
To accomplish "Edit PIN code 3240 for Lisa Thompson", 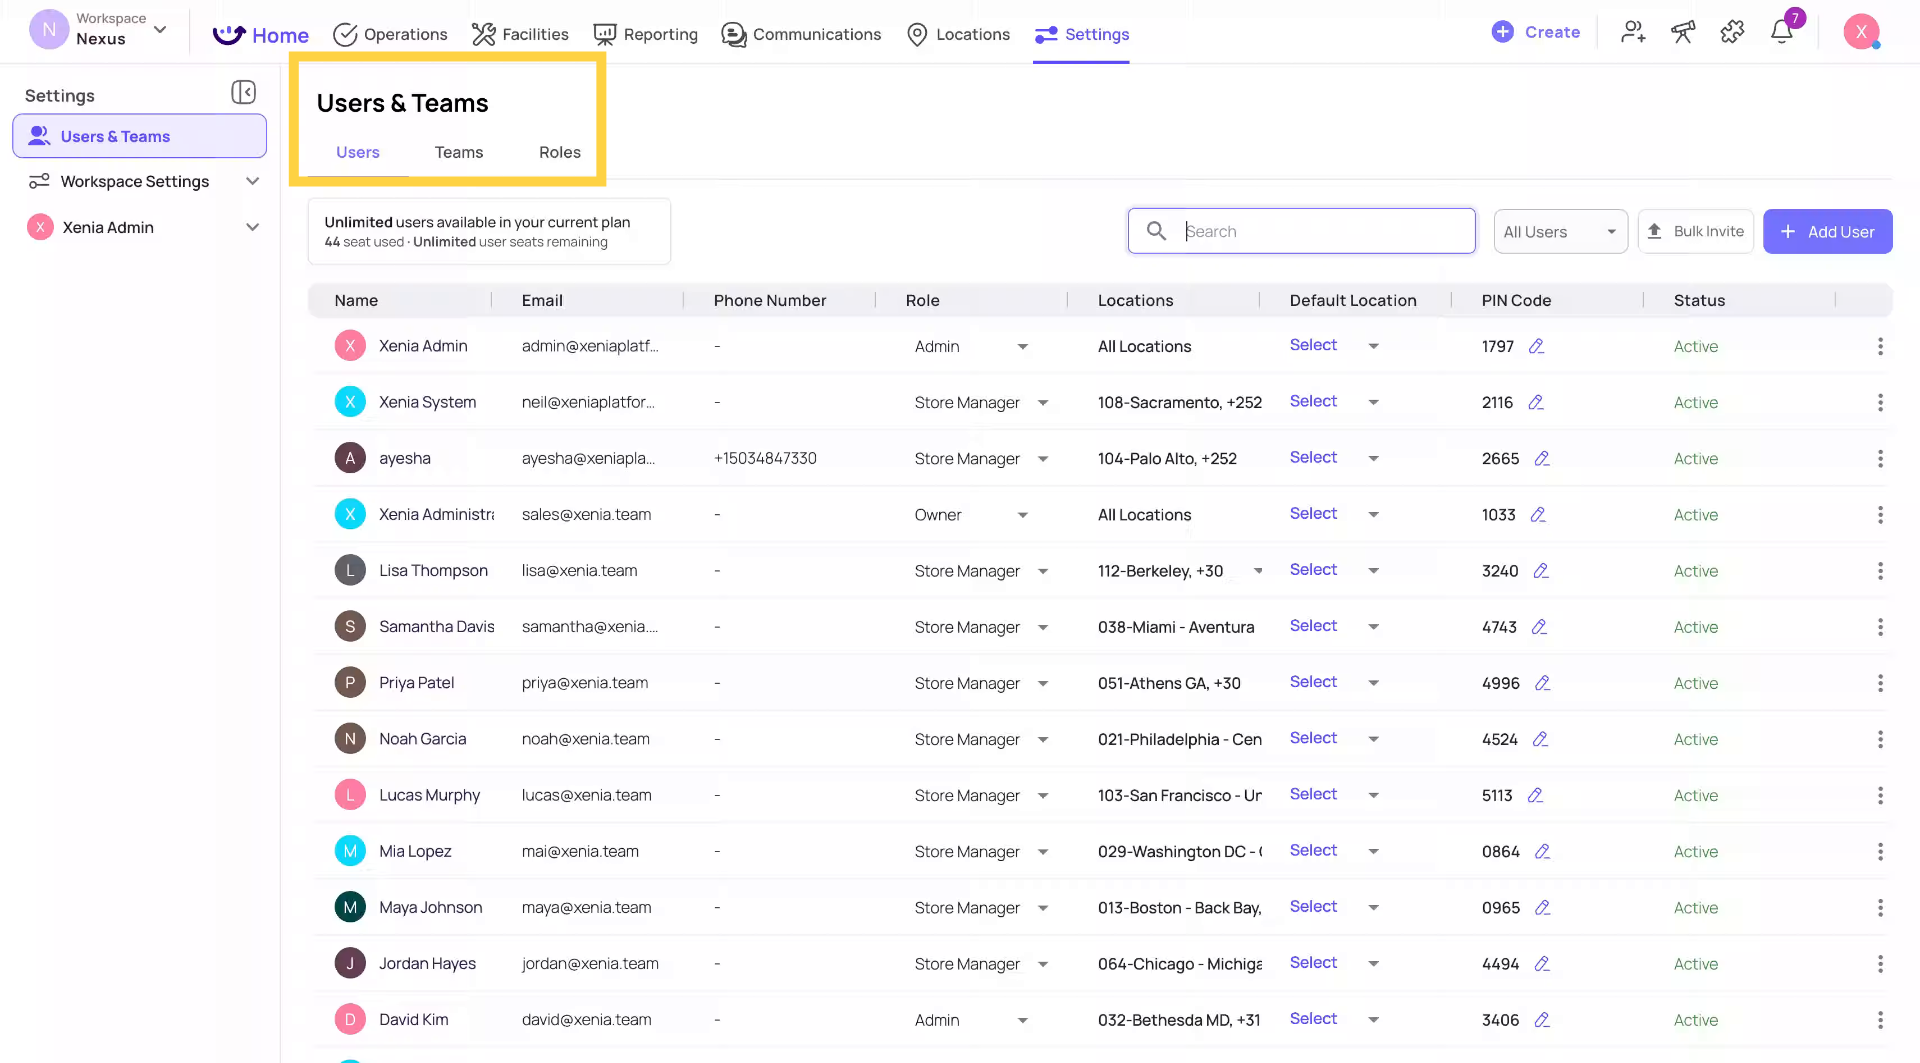I will tap(1541, 570).
